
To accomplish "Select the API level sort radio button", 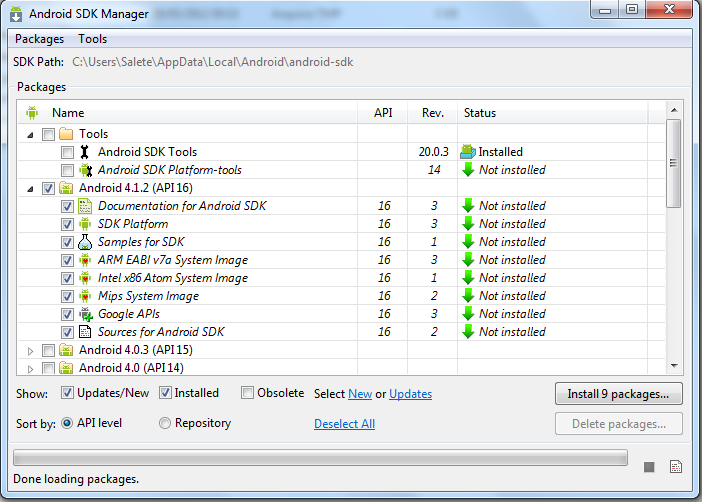I will coord(67,423).
